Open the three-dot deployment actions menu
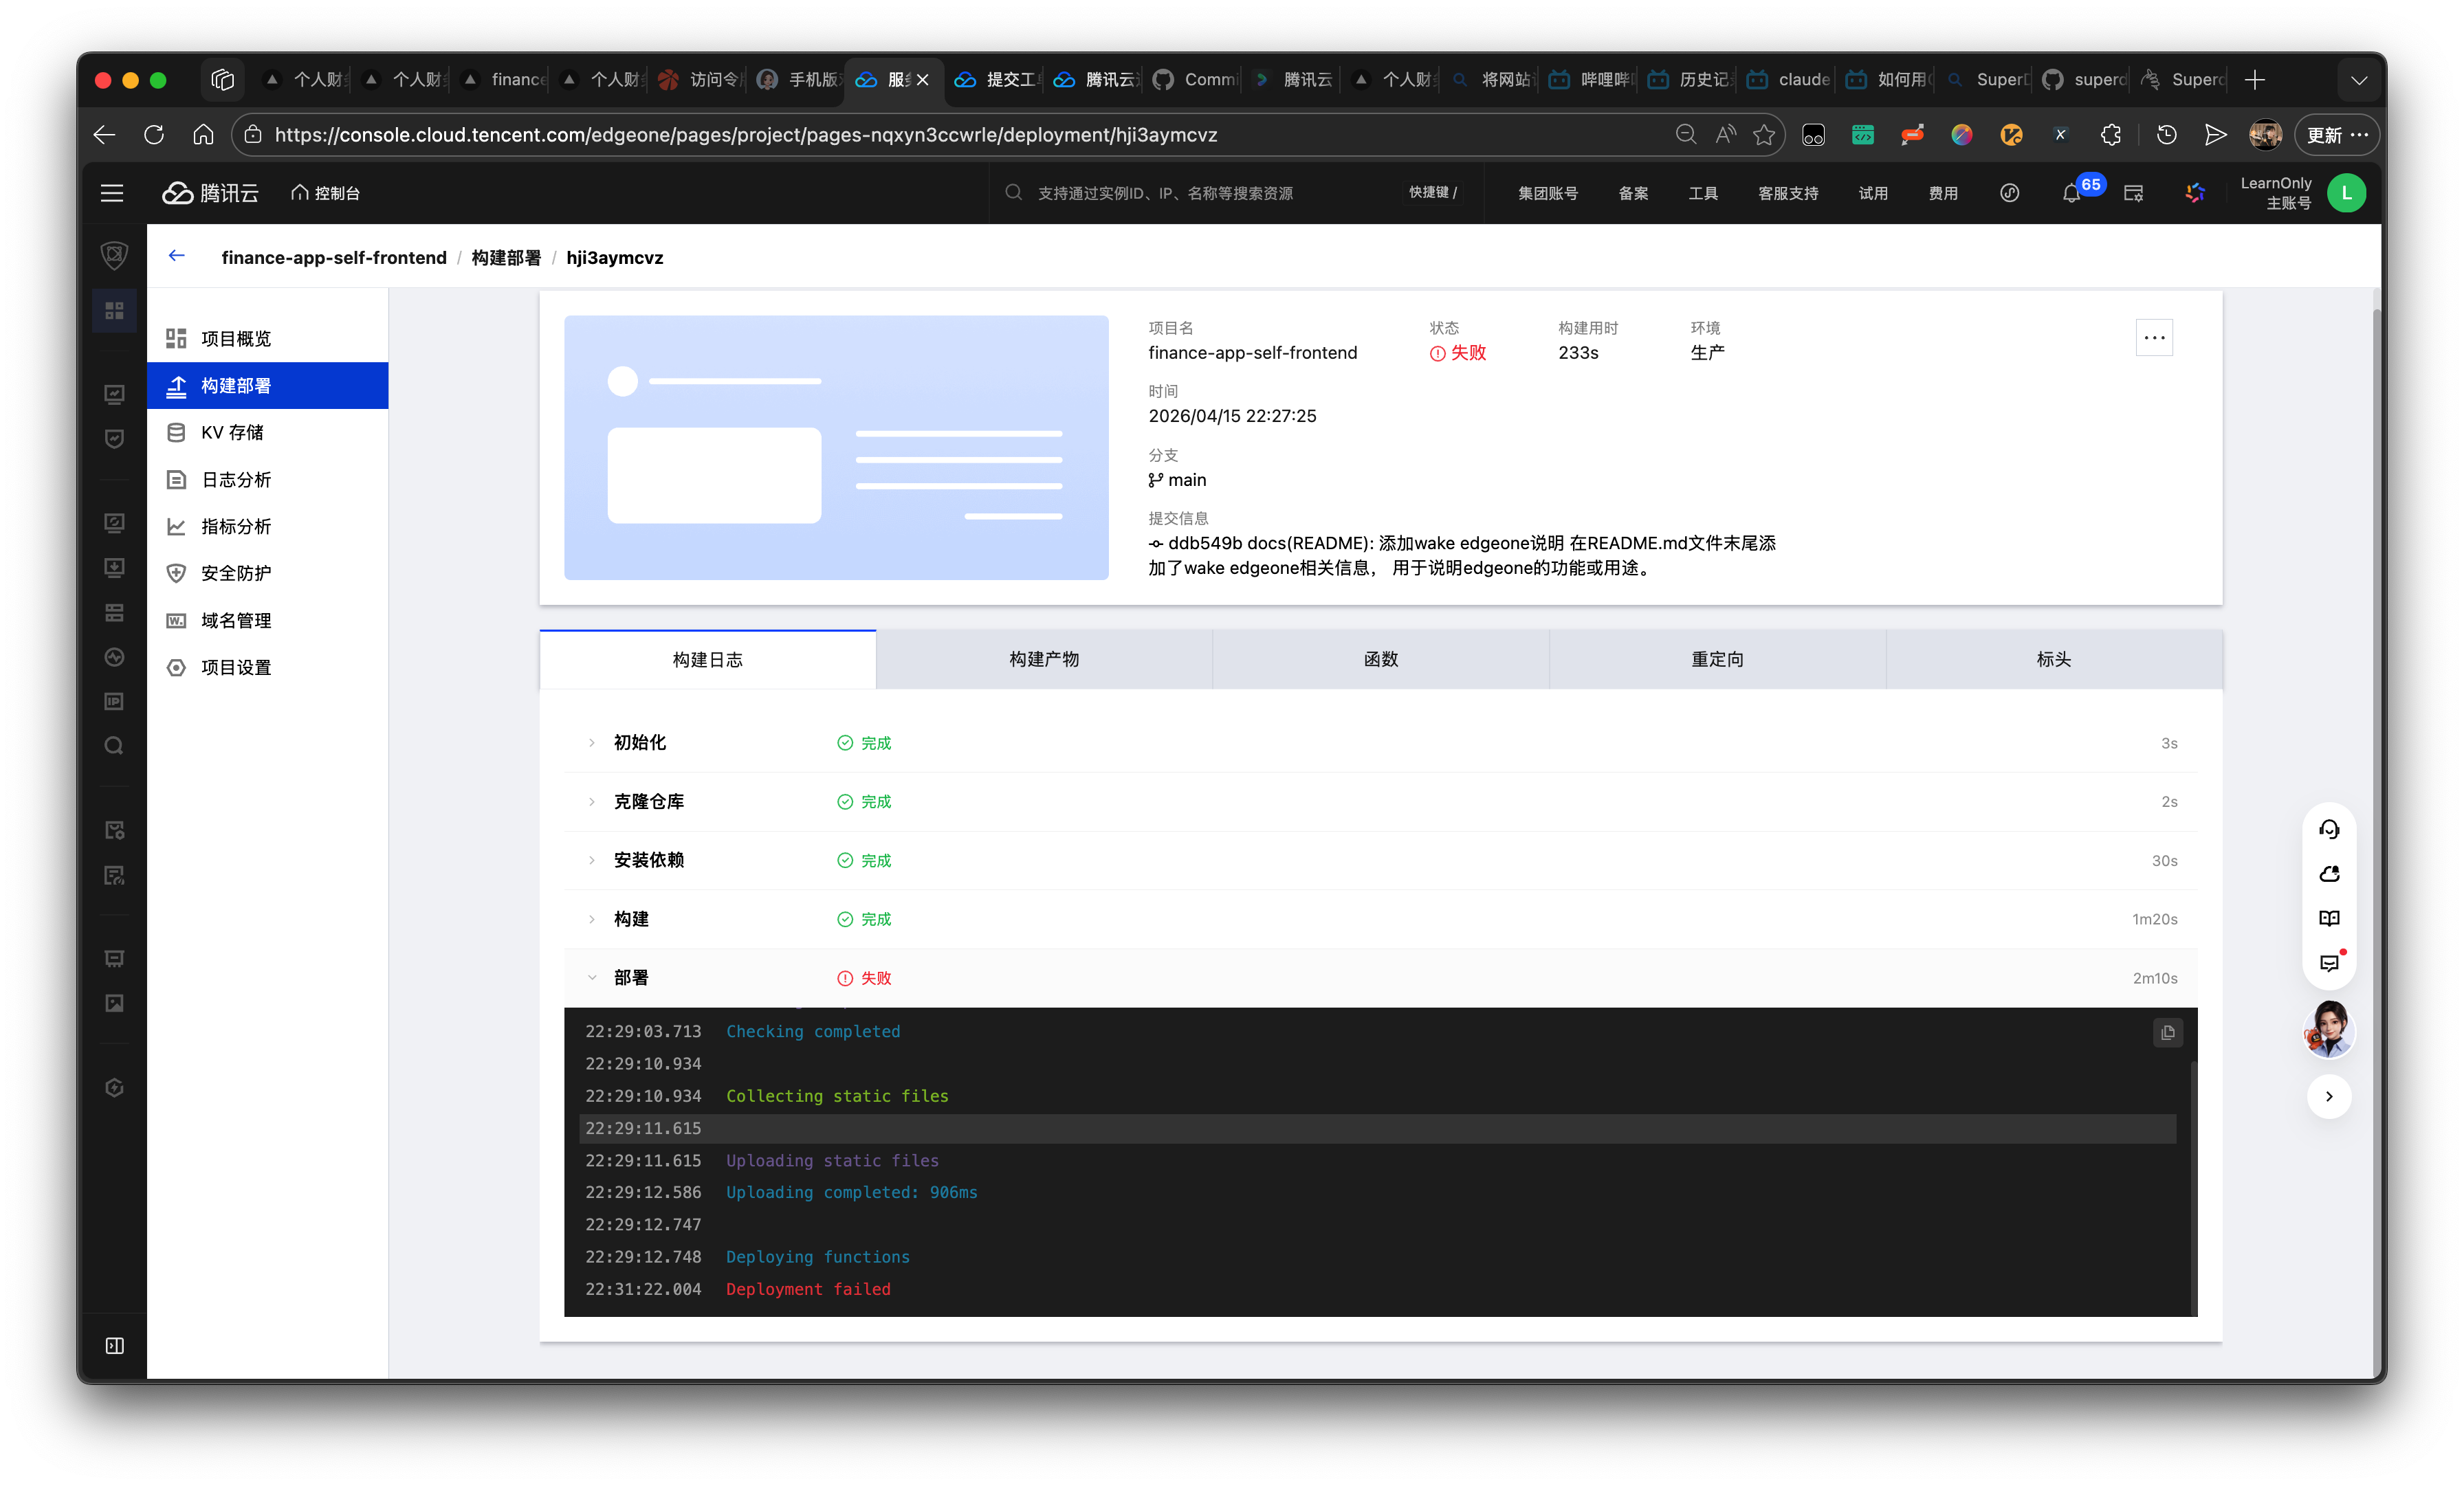This screenshot has width=2464, height=1486. click(x=2154, y=338)
